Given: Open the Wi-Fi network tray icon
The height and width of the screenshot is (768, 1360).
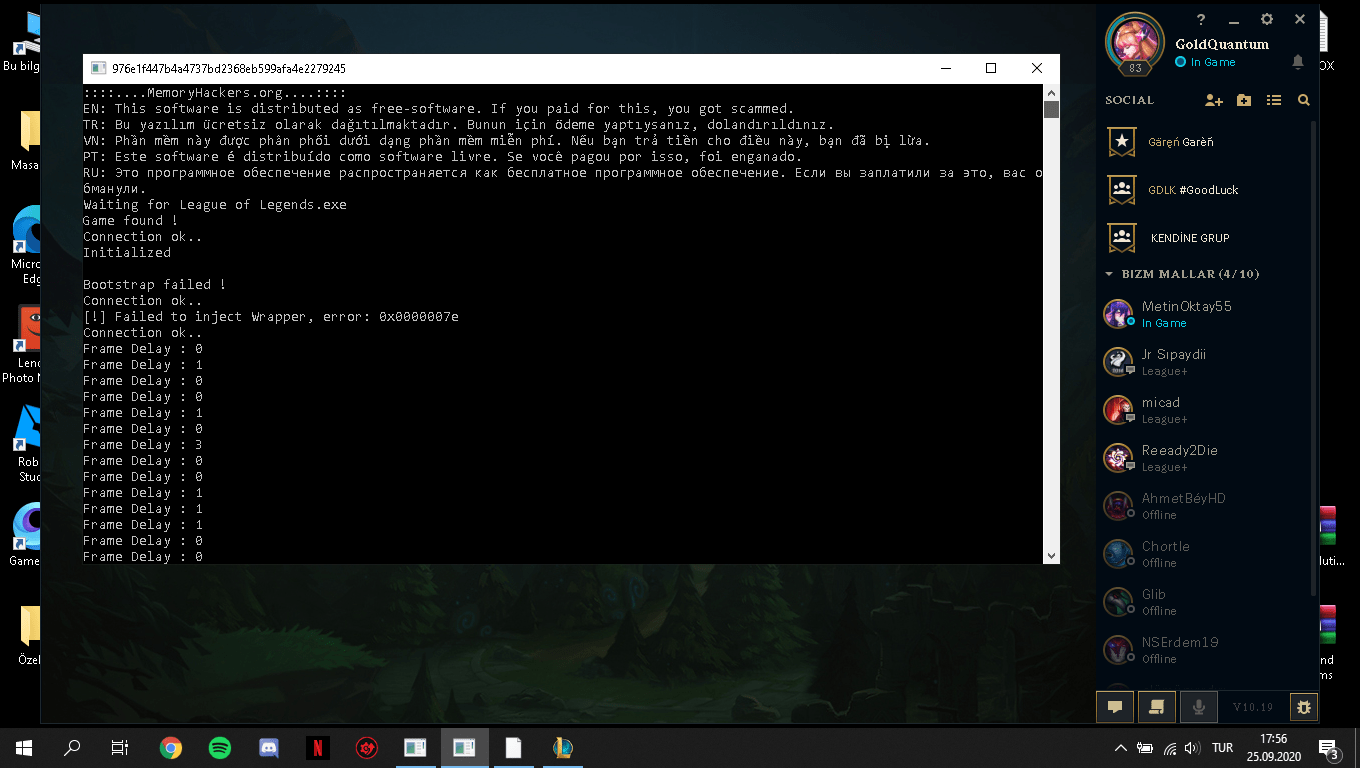Looking at the screenshot, I should click(x=1168, y=748).
